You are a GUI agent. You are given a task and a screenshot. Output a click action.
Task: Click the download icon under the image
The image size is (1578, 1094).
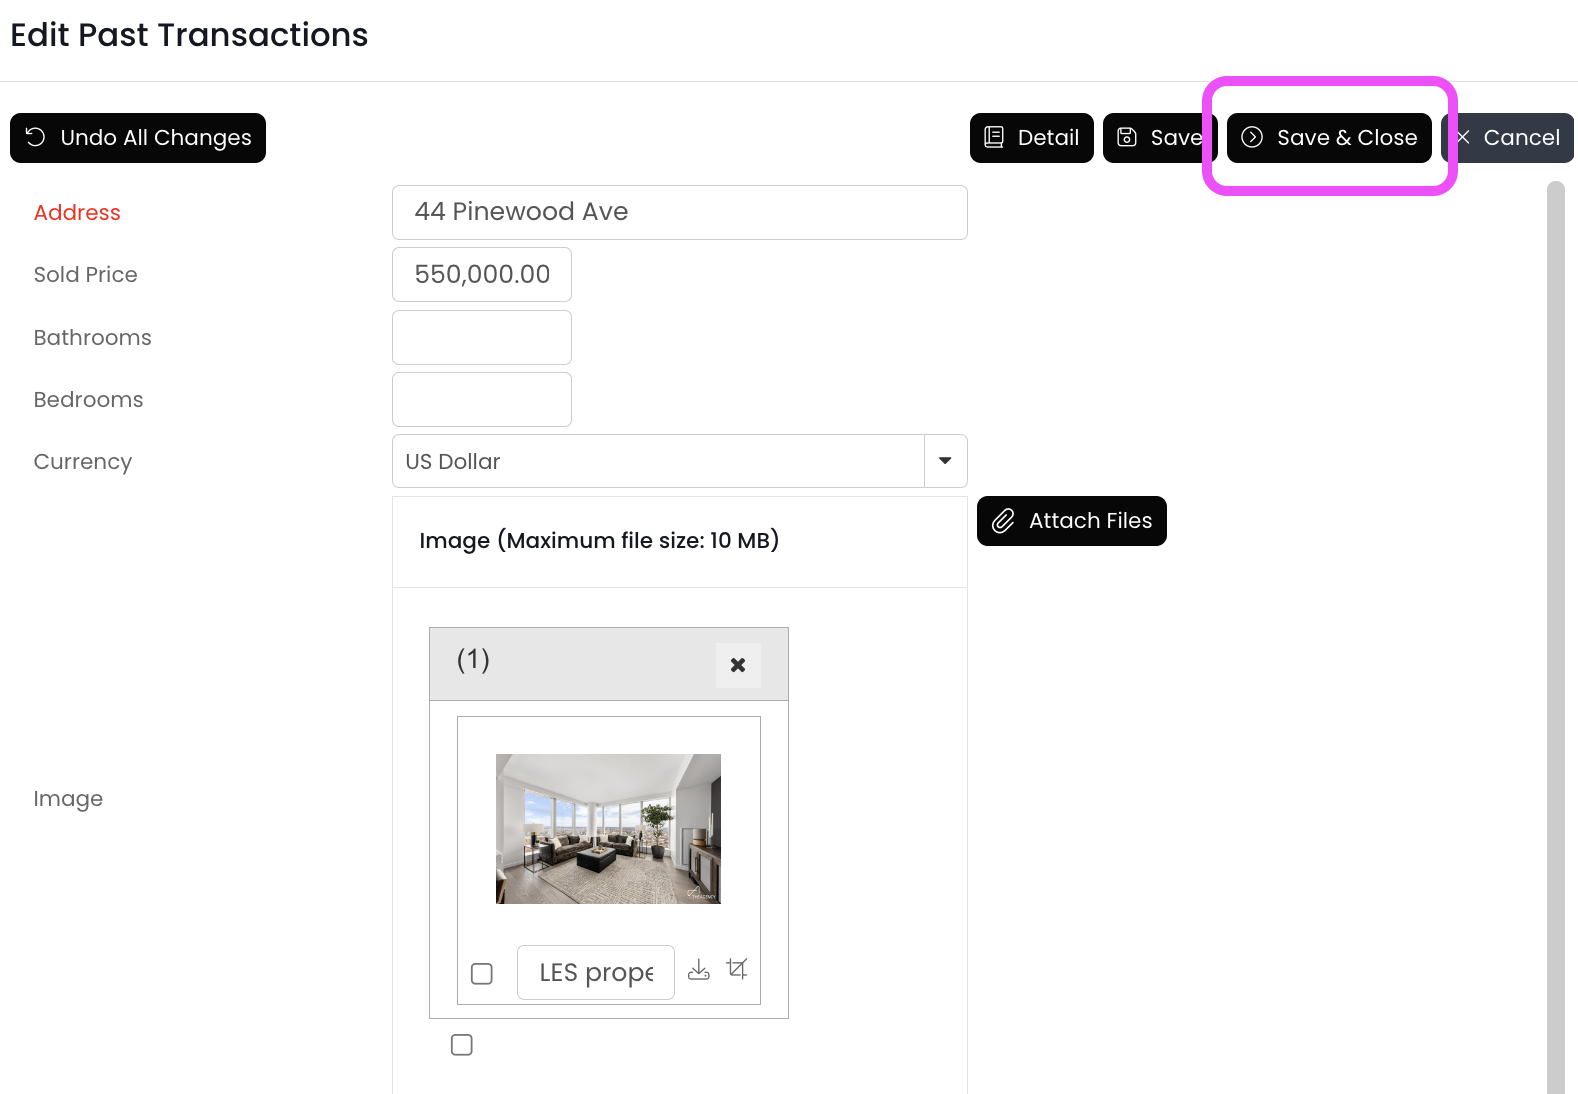699,970
